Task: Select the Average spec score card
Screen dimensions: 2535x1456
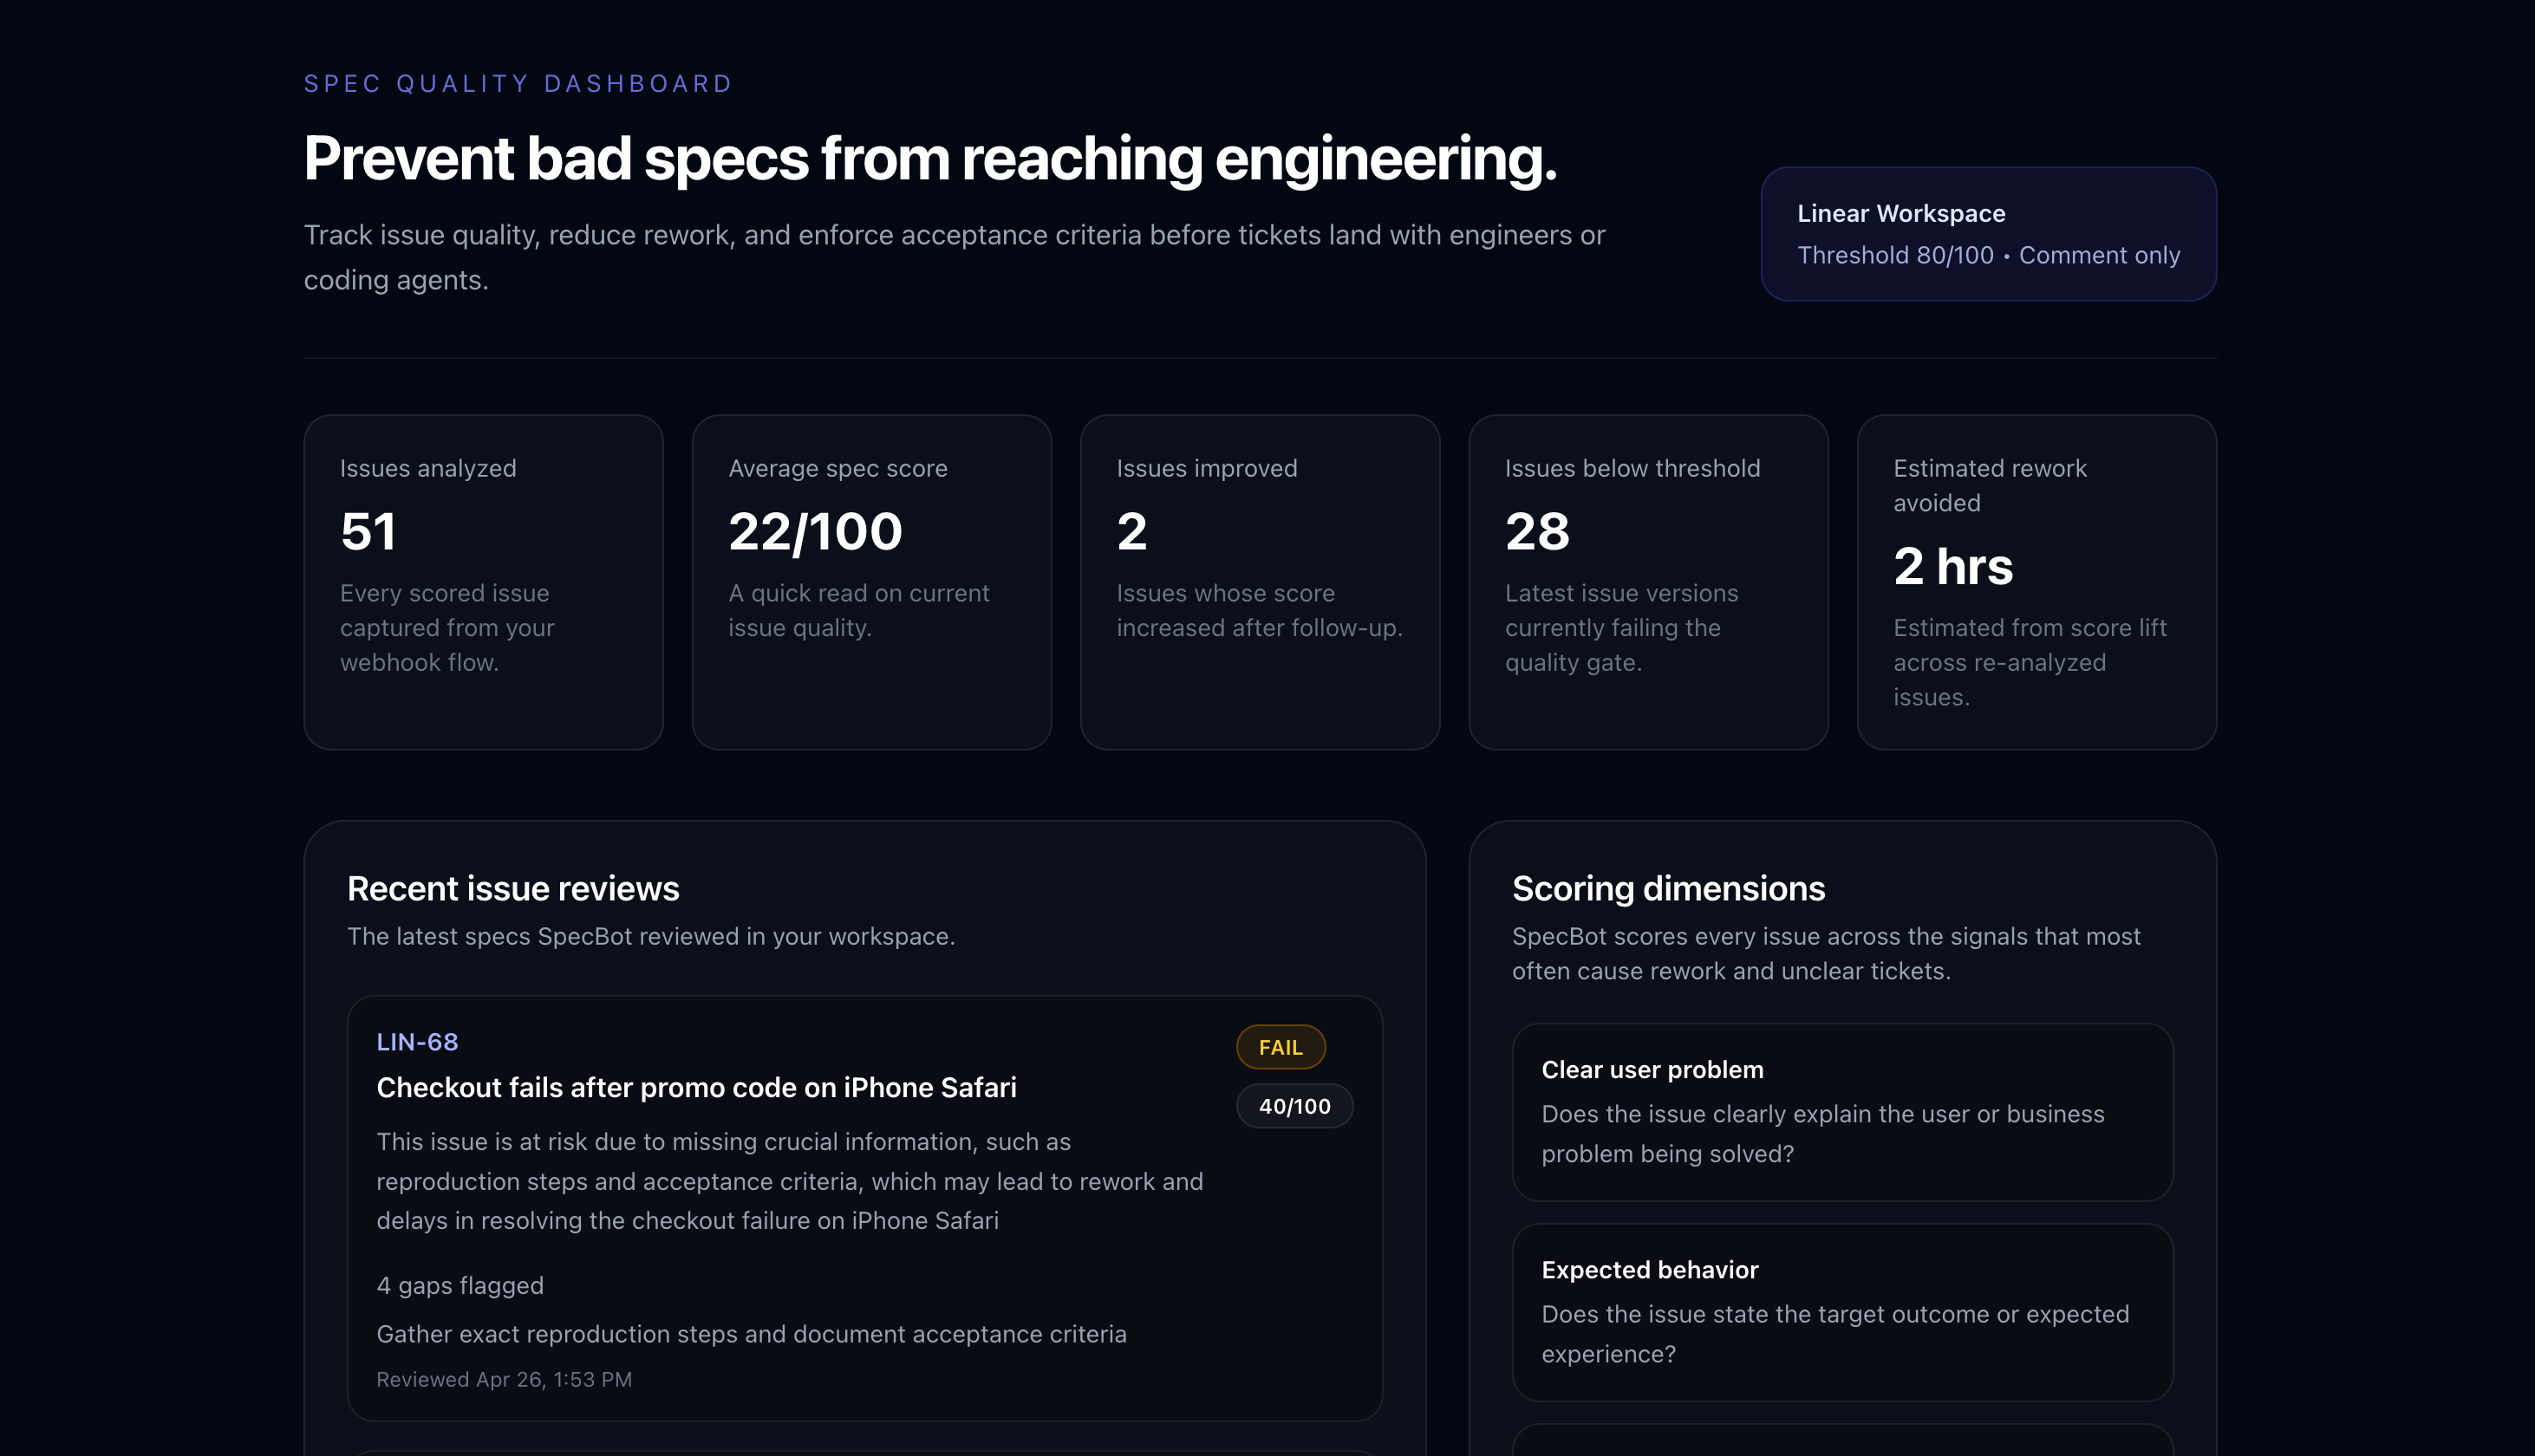Action: tap(871, 582)
